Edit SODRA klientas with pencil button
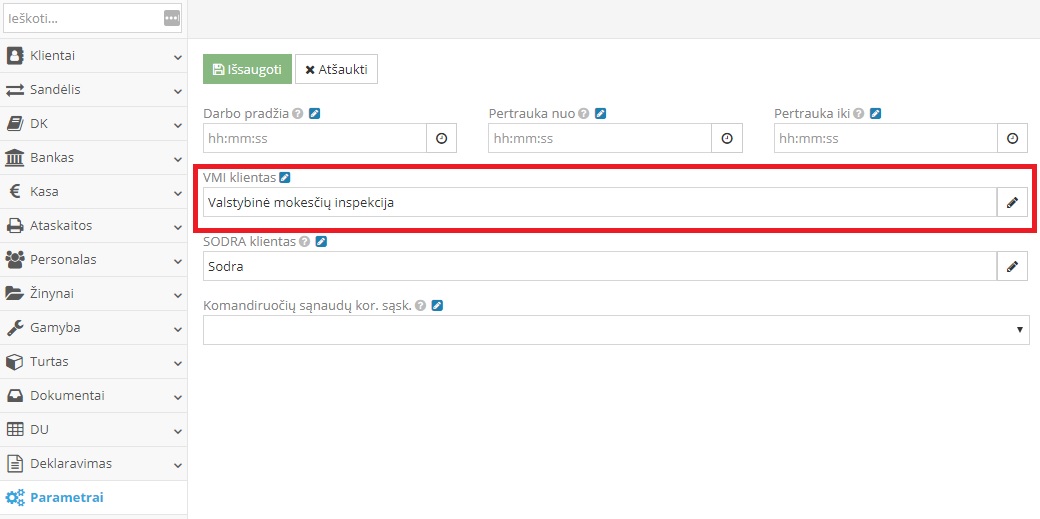The image size is (1040, 519). pos(1012,266)
